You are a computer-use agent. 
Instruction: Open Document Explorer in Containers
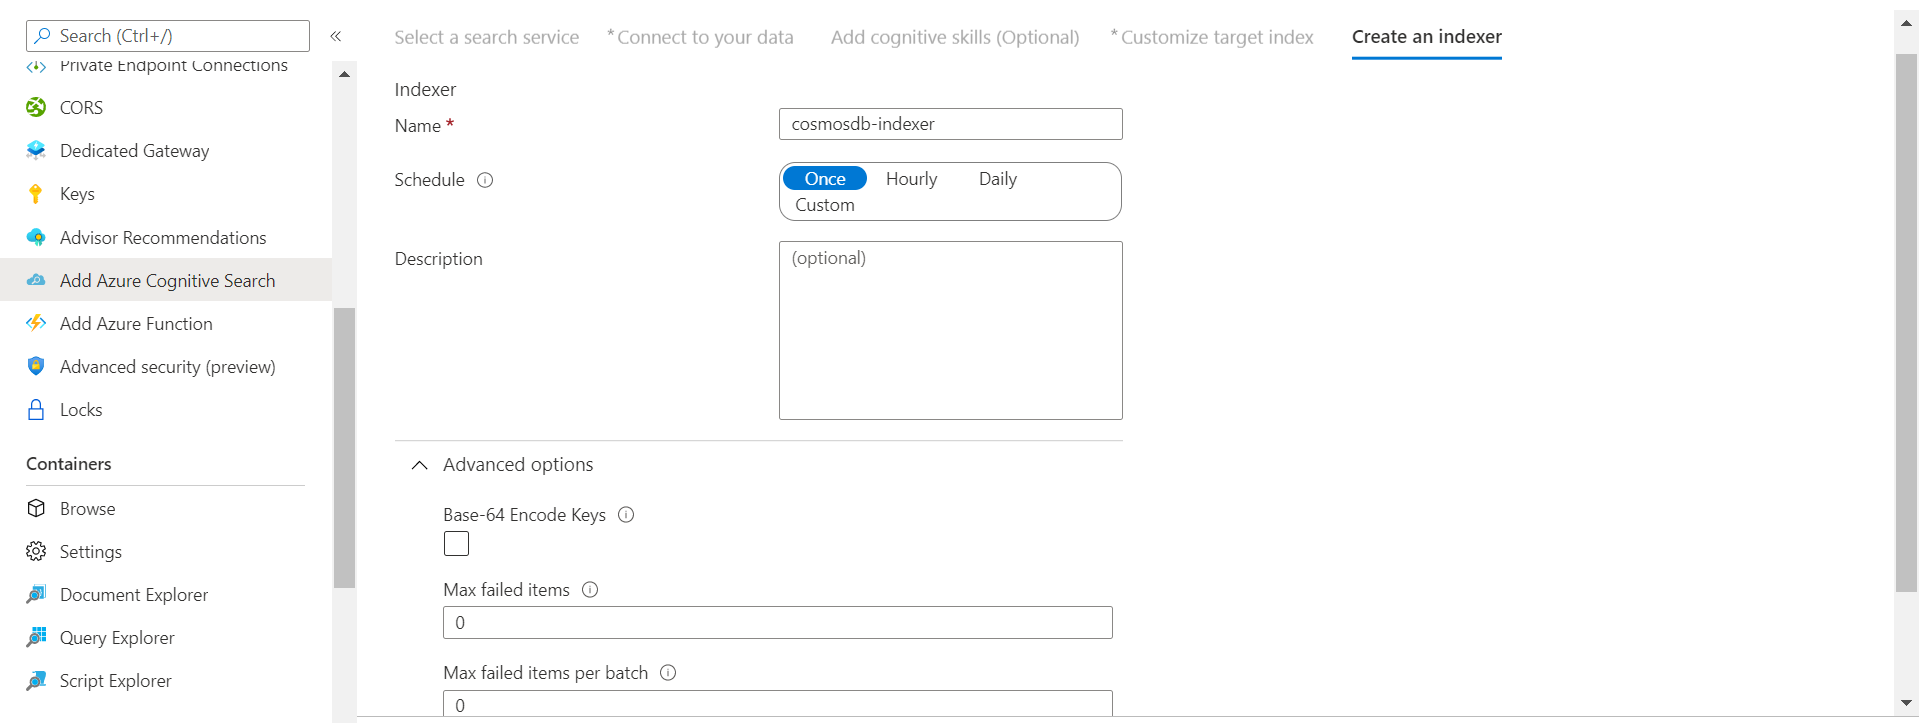point(134,594)
